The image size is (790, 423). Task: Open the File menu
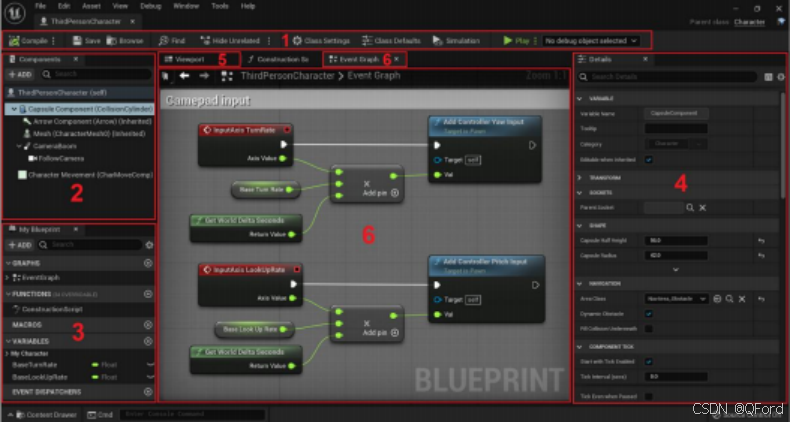pyautogui.click(x=40, y=6)
